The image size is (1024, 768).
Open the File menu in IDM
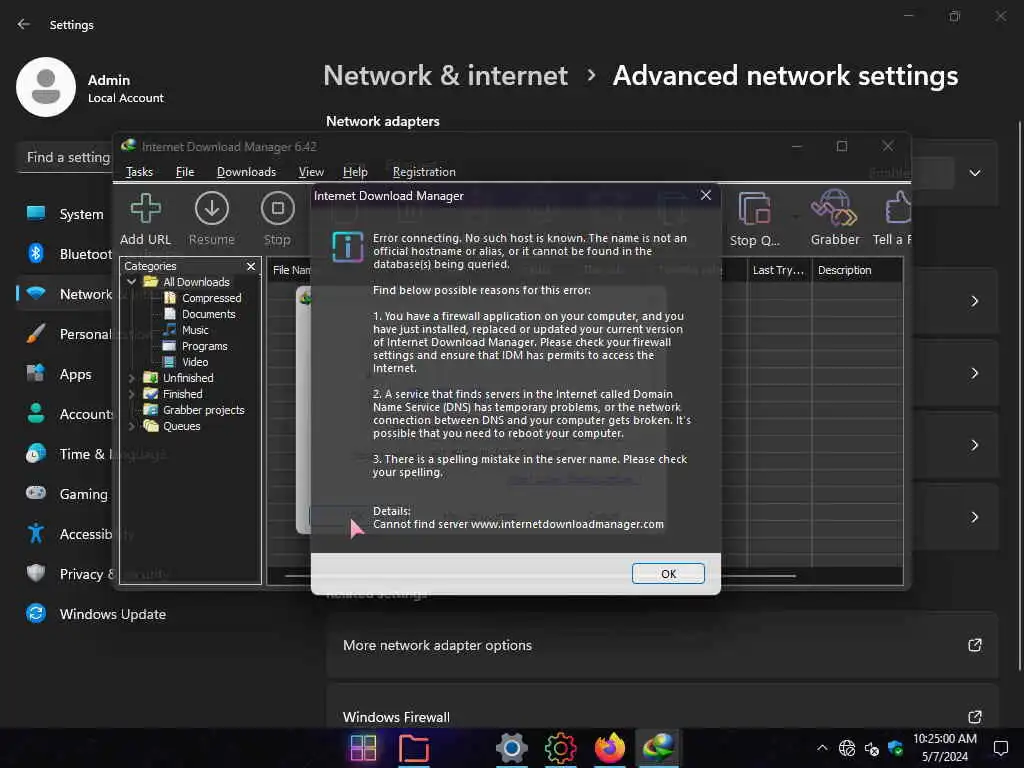(x=185, y=172)
